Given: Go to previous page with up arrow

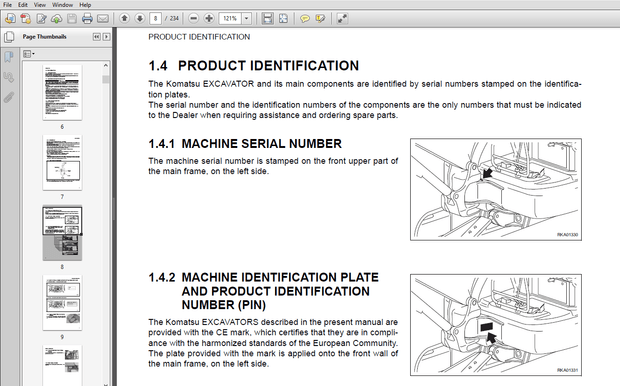Looking at the screenshot, I should point(125,18).
